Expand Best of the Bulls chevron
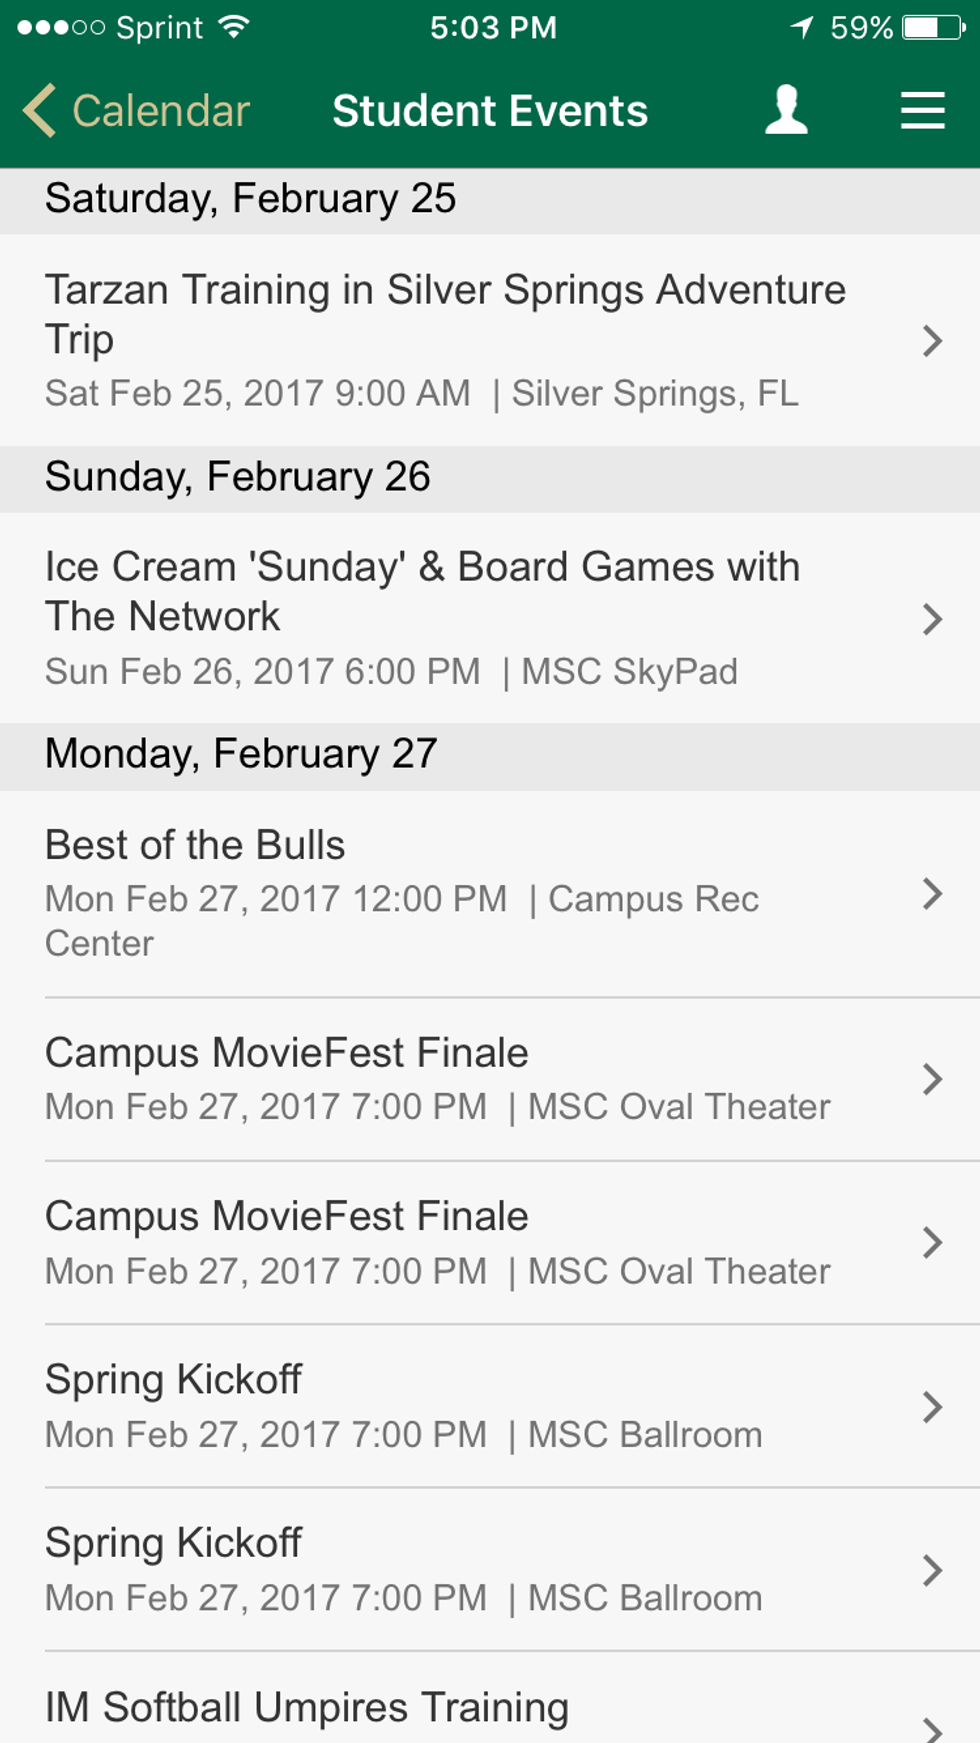Screen dimensions: 980x1743 [x=932, y=893]
